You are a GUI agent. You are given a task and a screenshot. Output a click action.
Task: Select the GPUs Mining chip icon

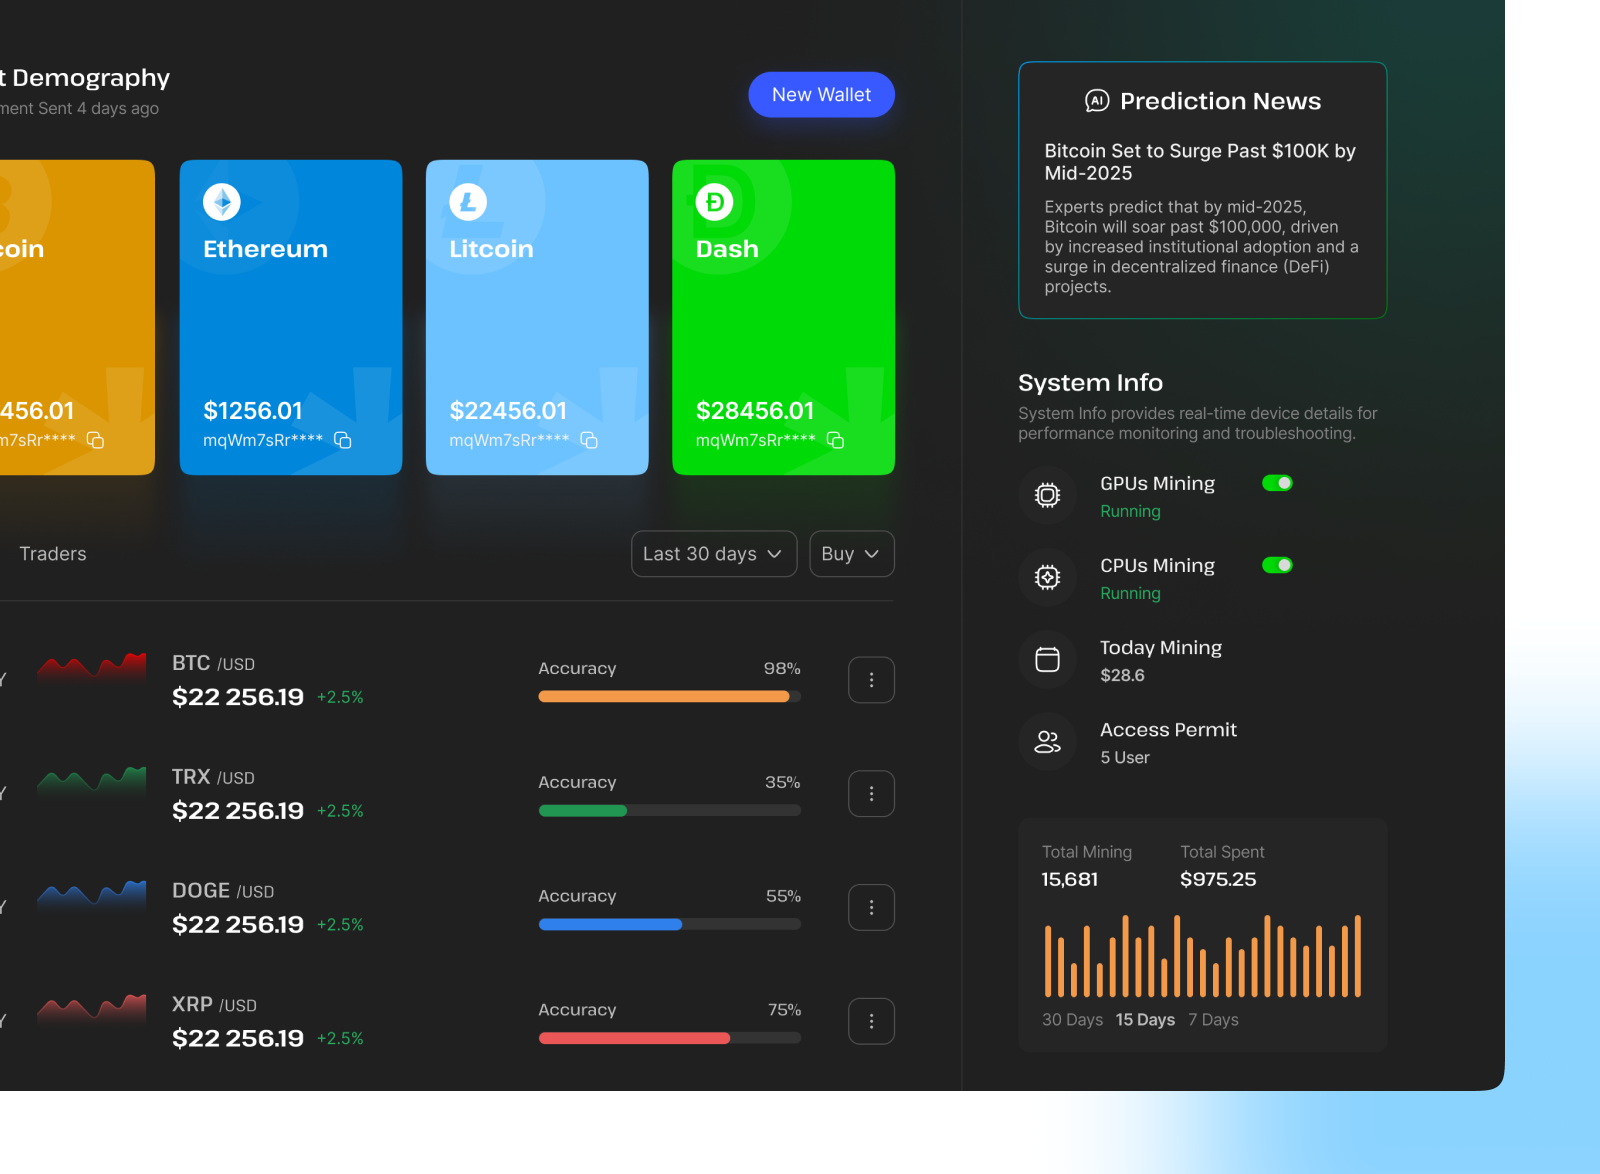pos(1047,495)
